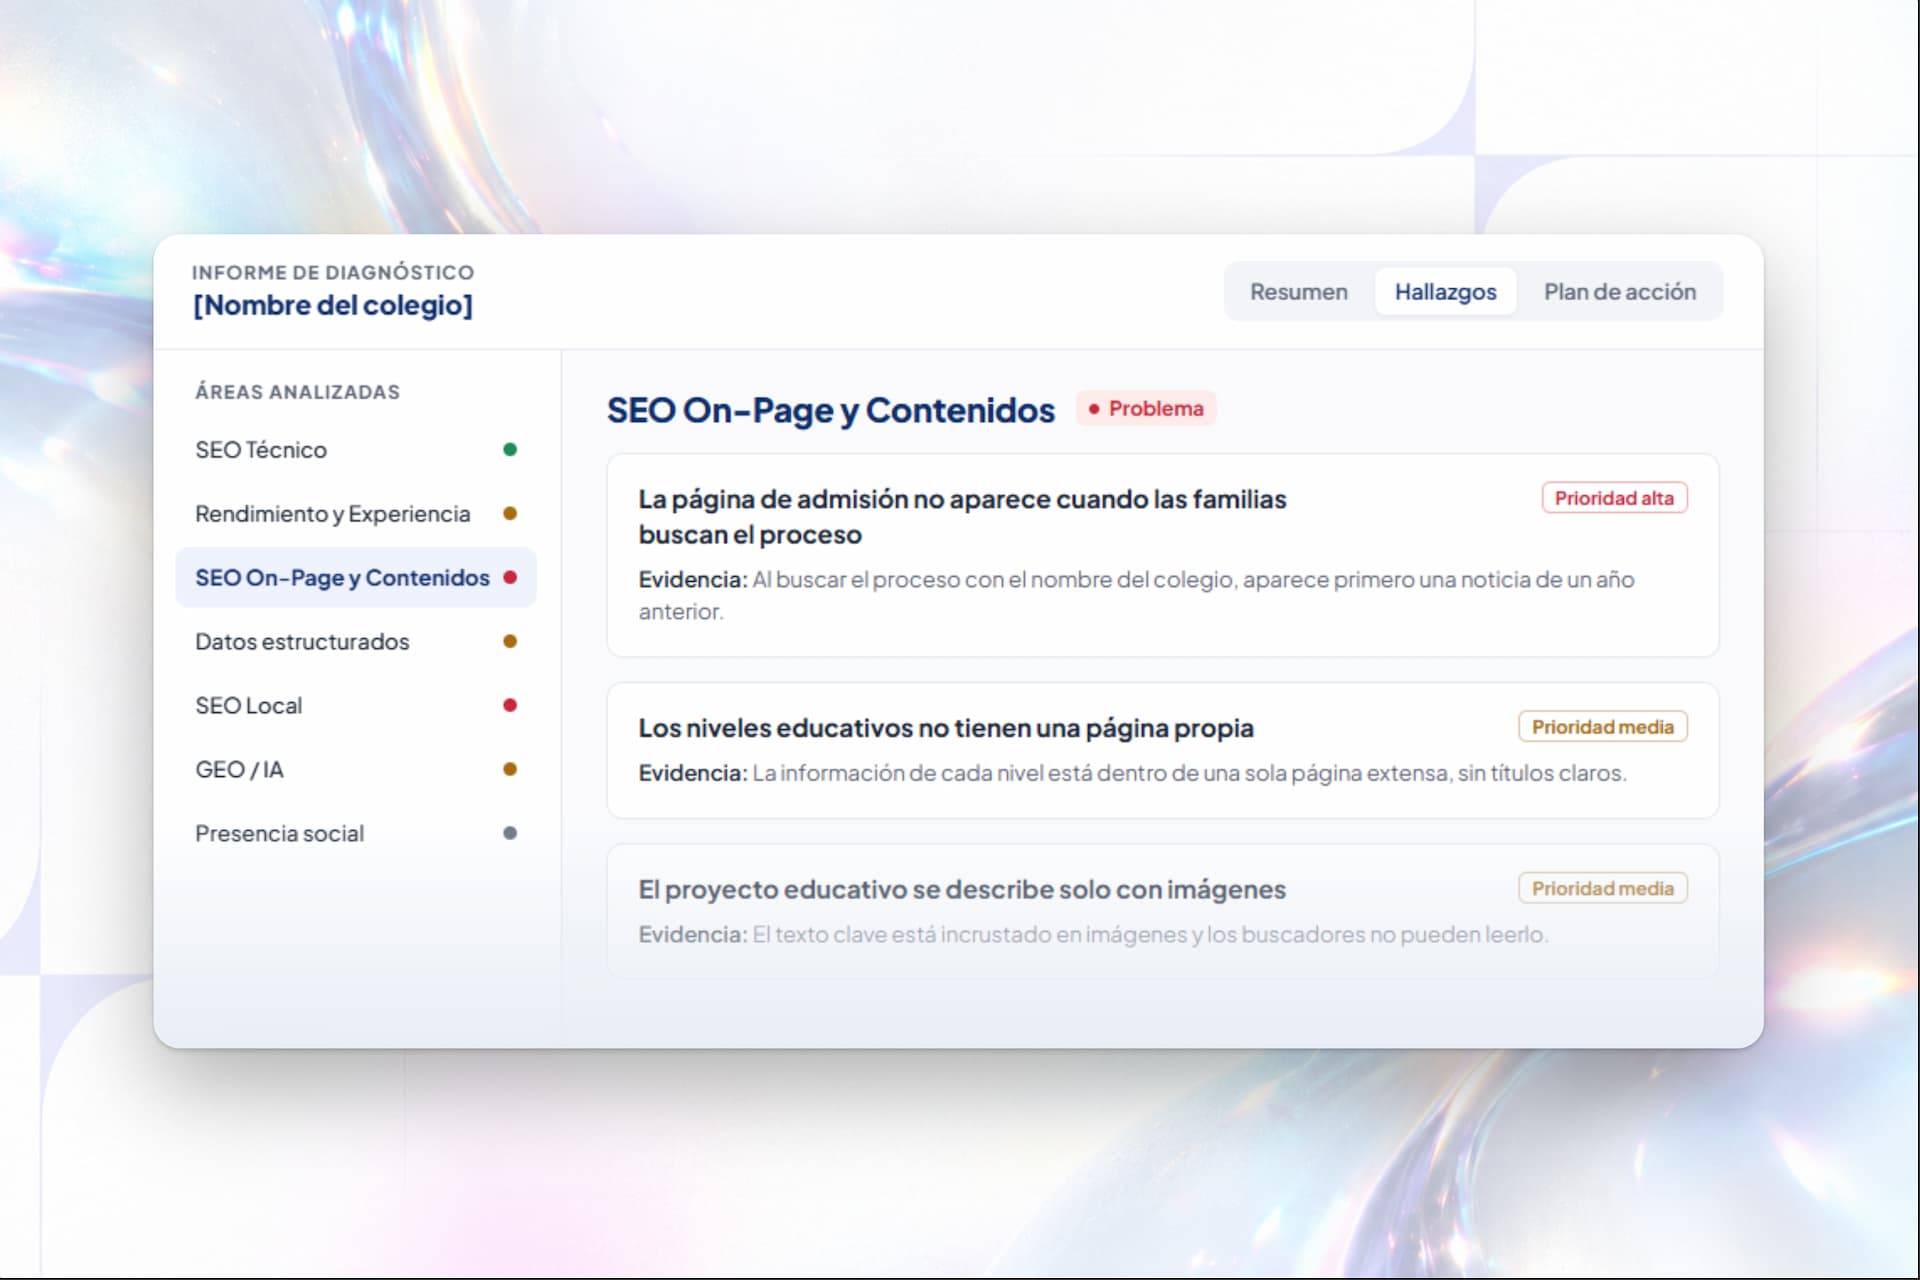Click the red Problema status badge
This screenshot has width=1920, height=1280.
point(1146,409)
